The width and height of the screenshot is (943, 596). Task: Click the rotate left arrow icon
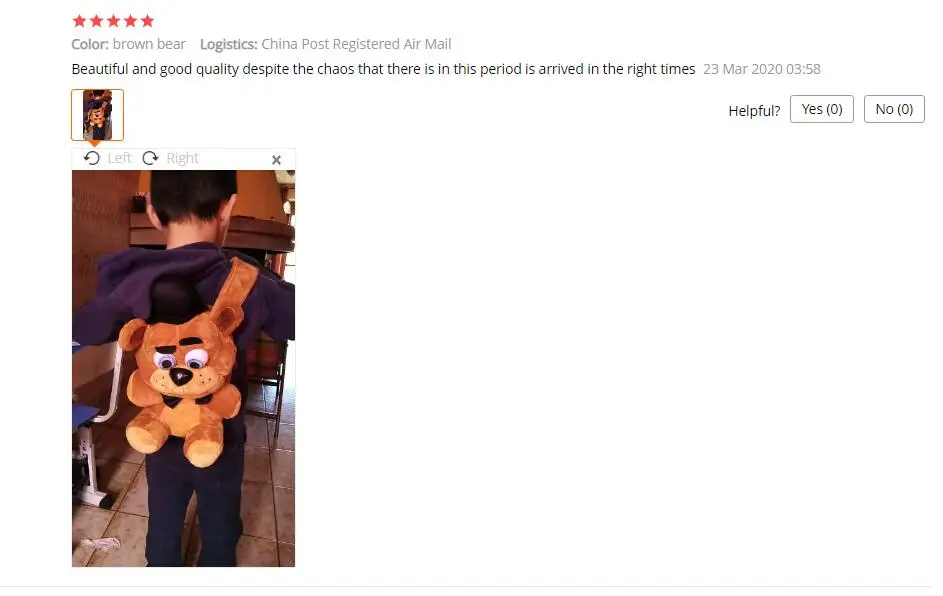tap(92, 158)
